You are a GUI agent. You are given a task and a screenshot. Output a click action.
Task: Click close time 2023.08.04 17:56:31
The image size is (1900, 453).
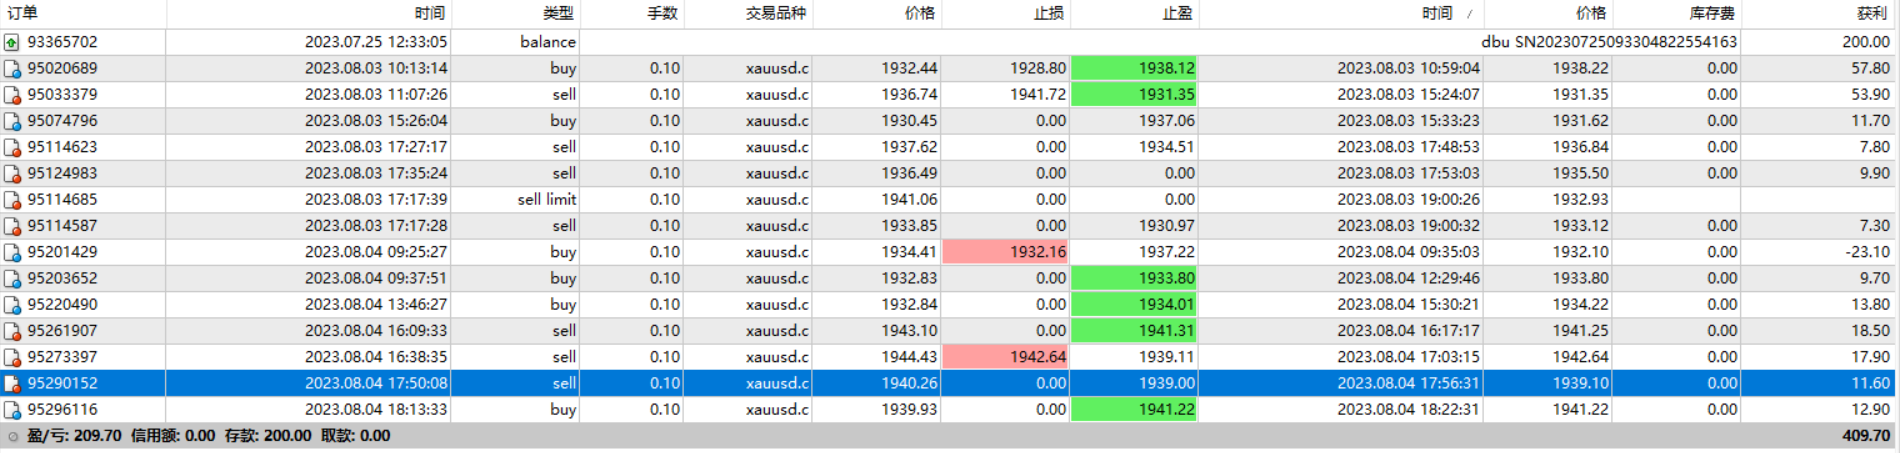pos(1409,383)
